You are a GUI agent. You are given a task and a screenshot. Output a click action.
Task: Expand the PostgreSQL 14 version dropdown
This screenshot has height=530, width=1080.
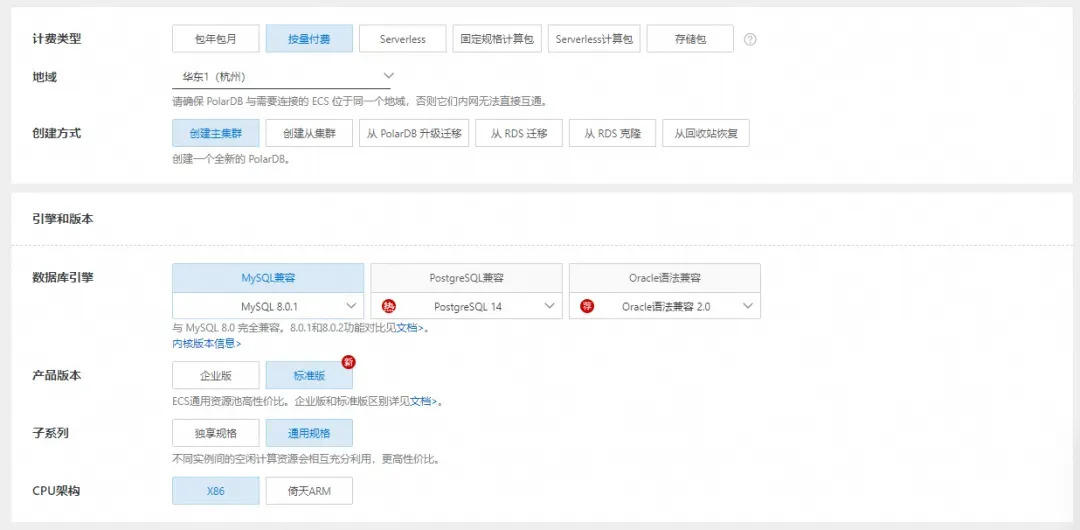click(x=466, y=306)
